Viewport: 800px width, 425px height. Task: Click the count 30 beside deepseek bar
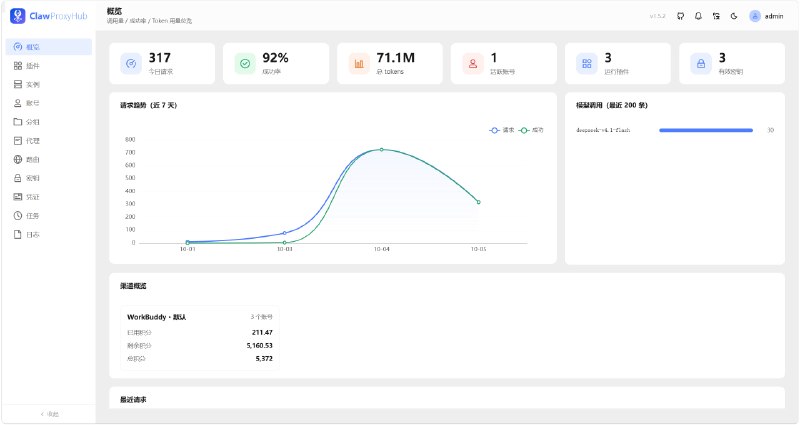tap(770, 130)
